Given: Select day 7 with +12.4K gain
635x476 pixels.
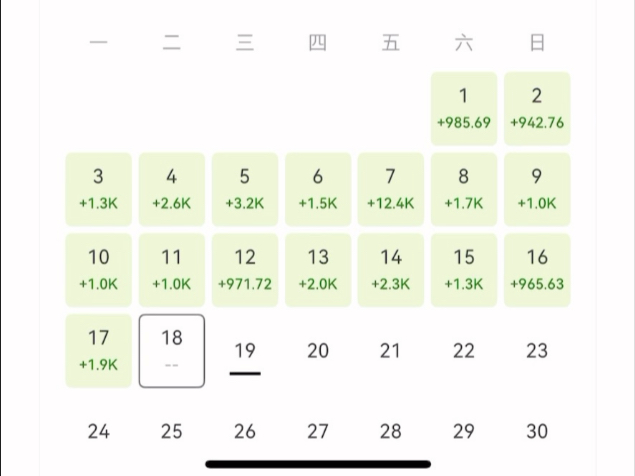Looking at the screenshot, I should point(391,189).
